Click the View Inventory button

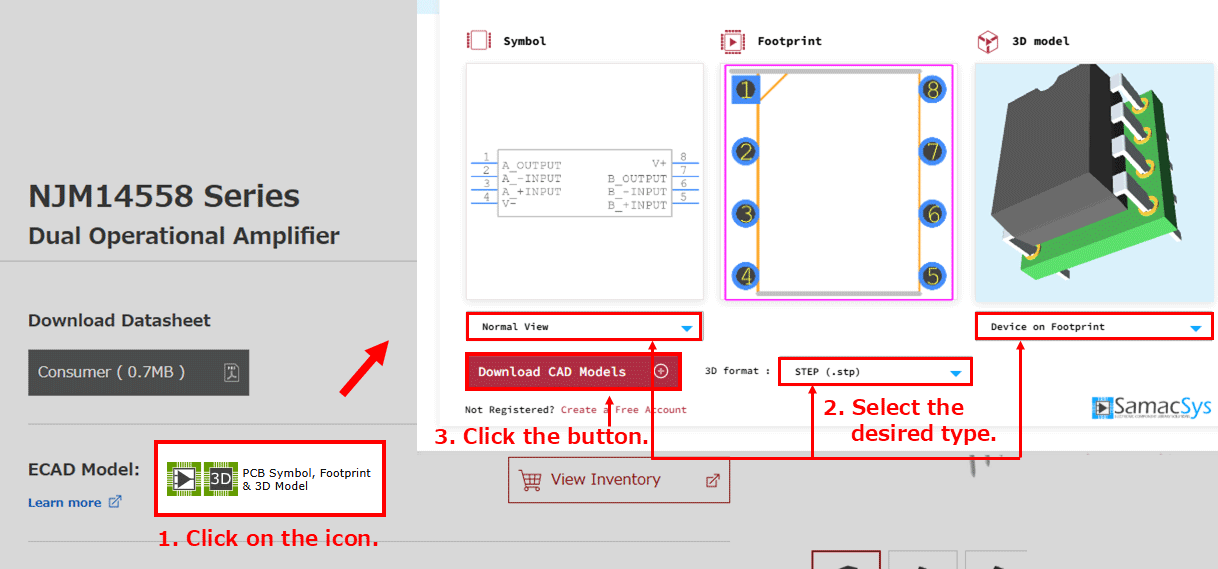(x=619, y=480)
